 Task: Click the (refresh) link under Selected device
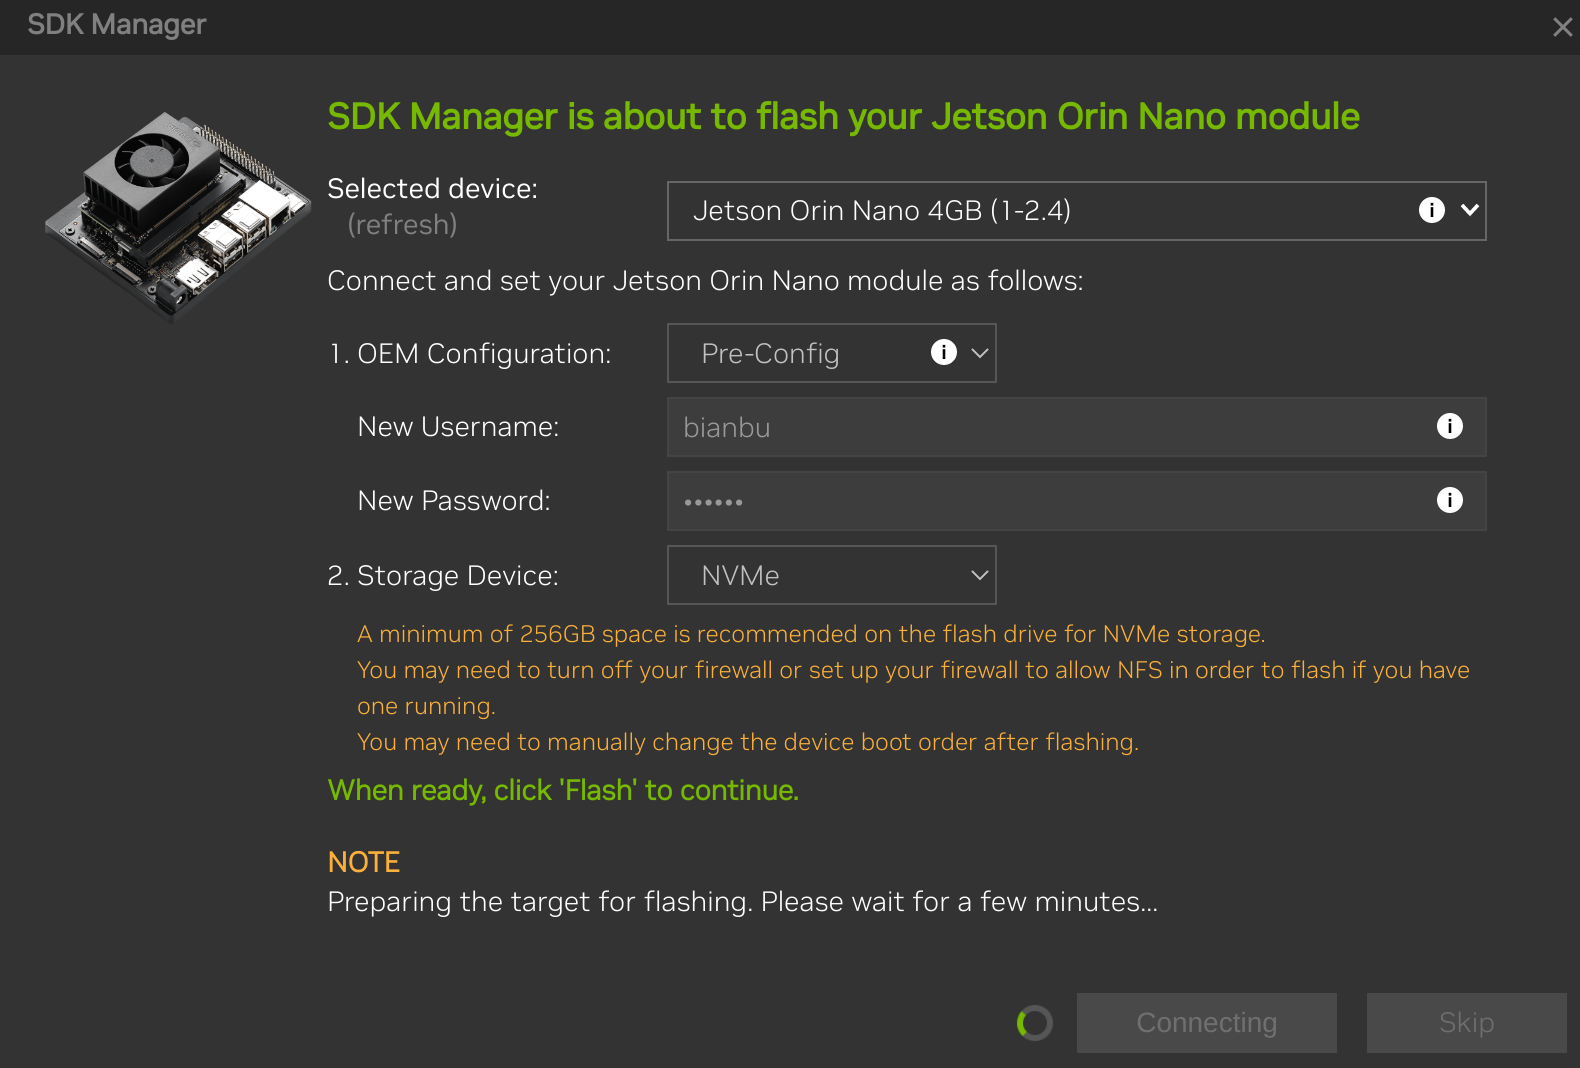(x=402, y=225)
